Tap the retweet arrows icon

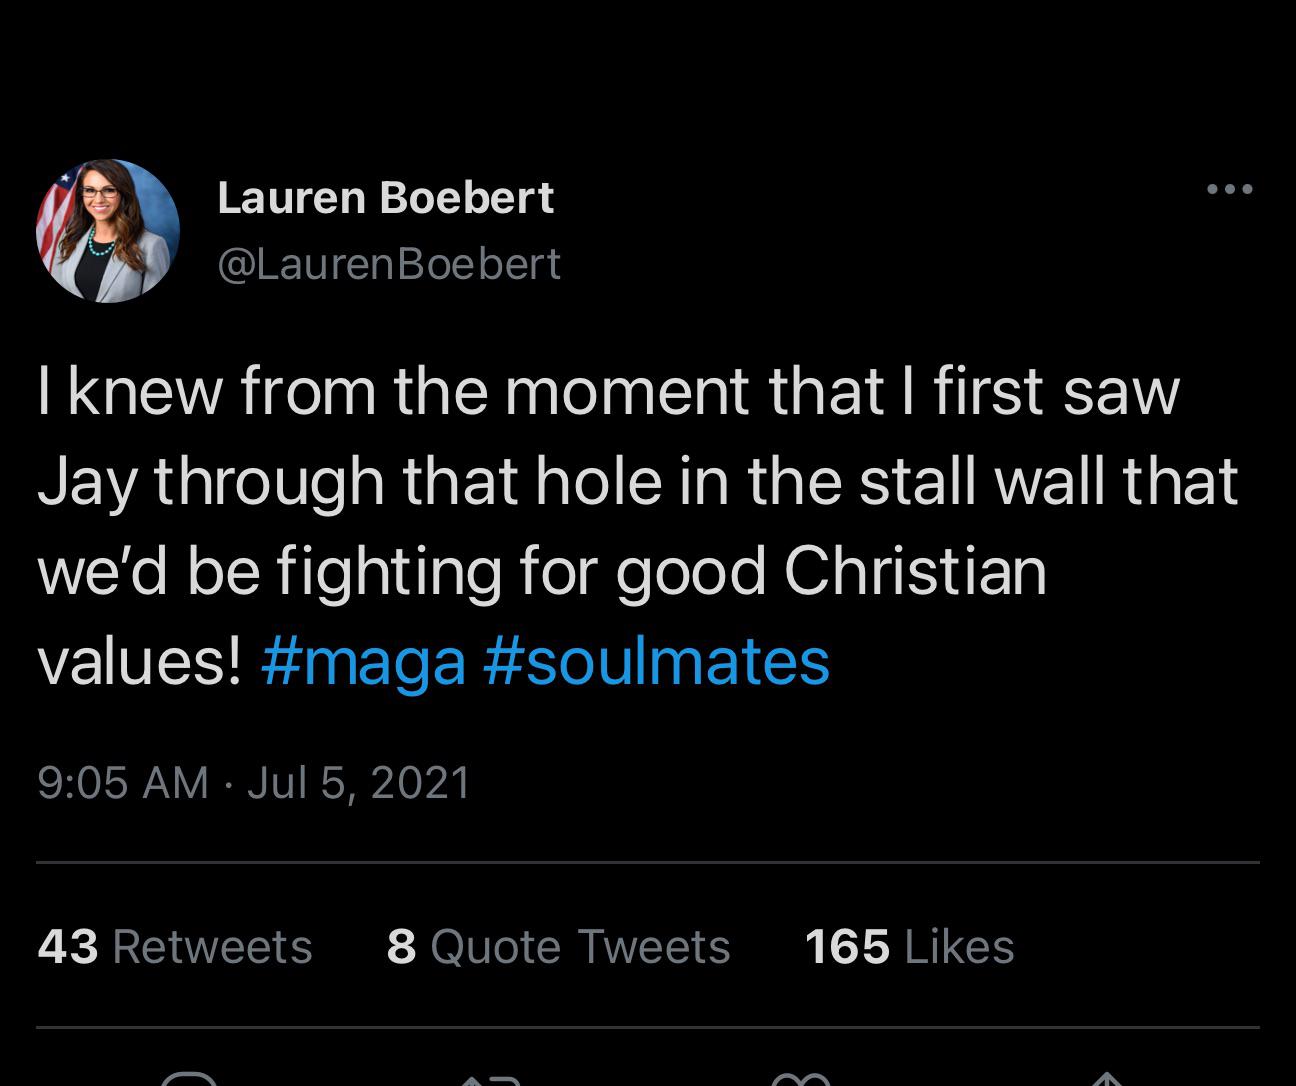point(490,1079)
